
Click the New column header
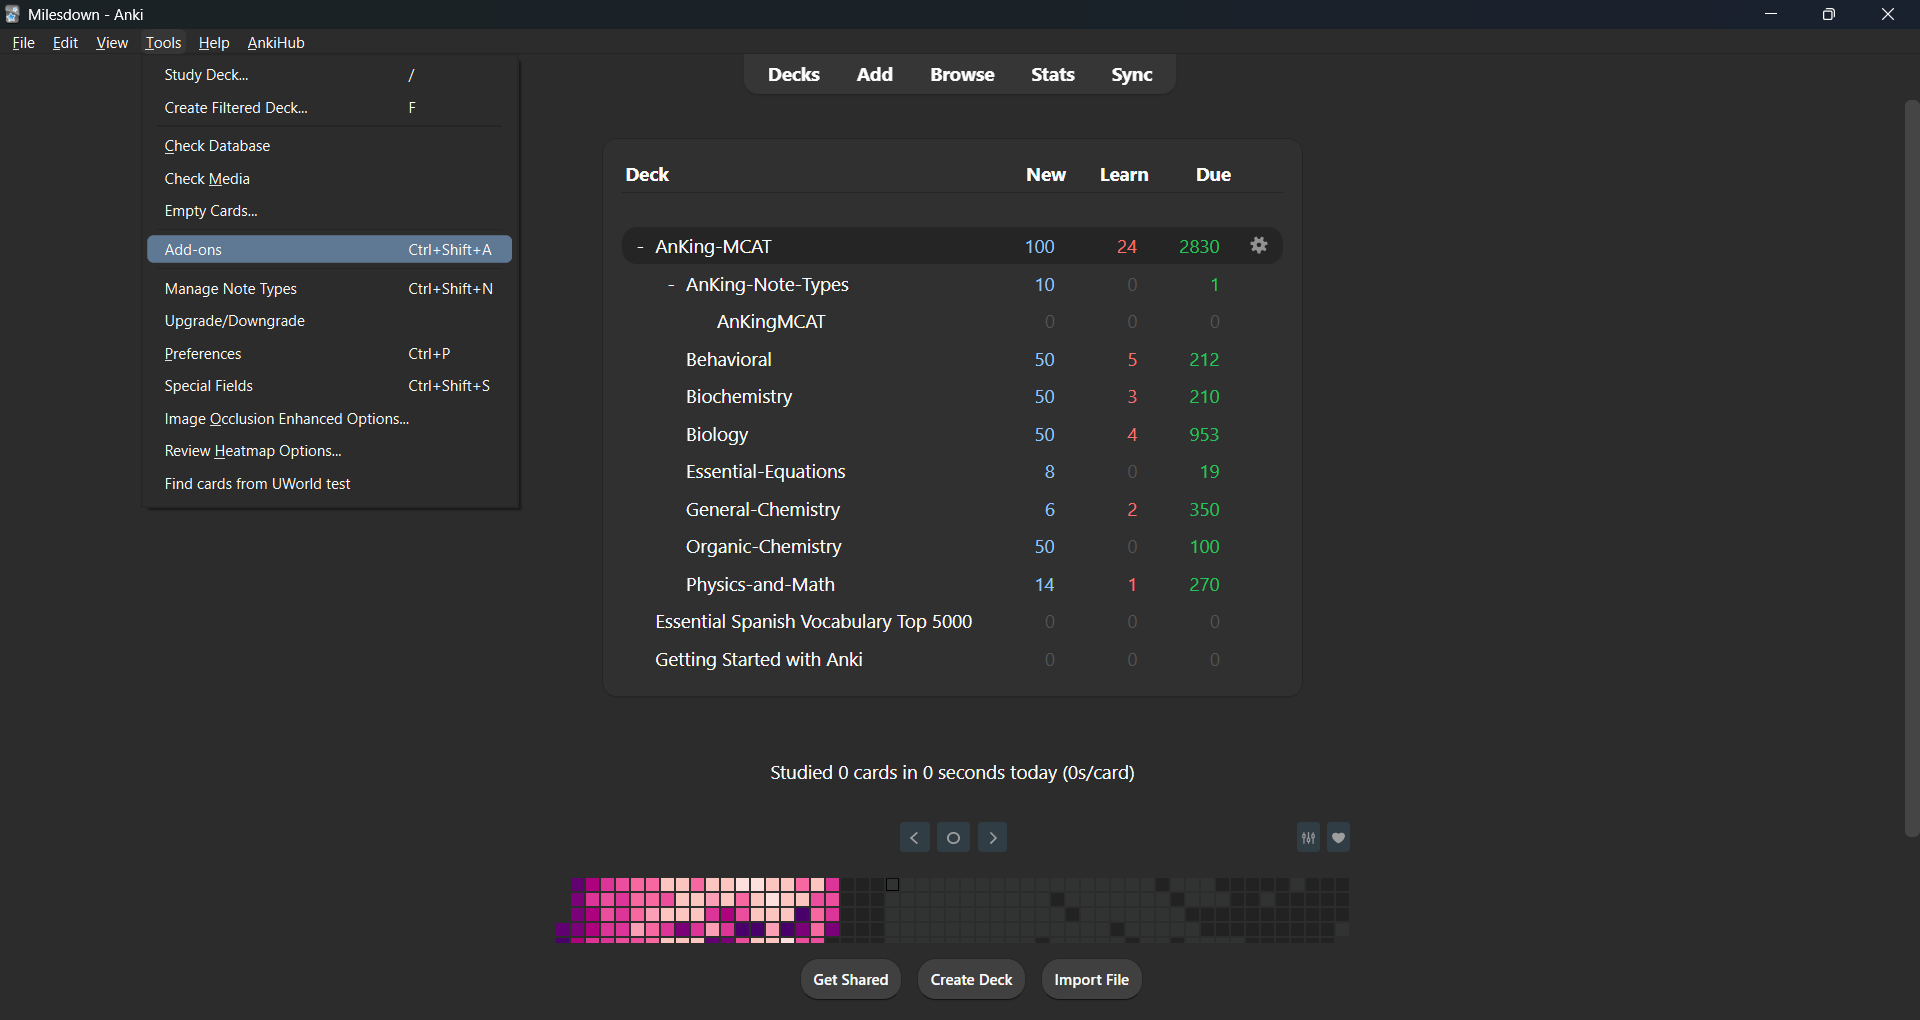1046,175
